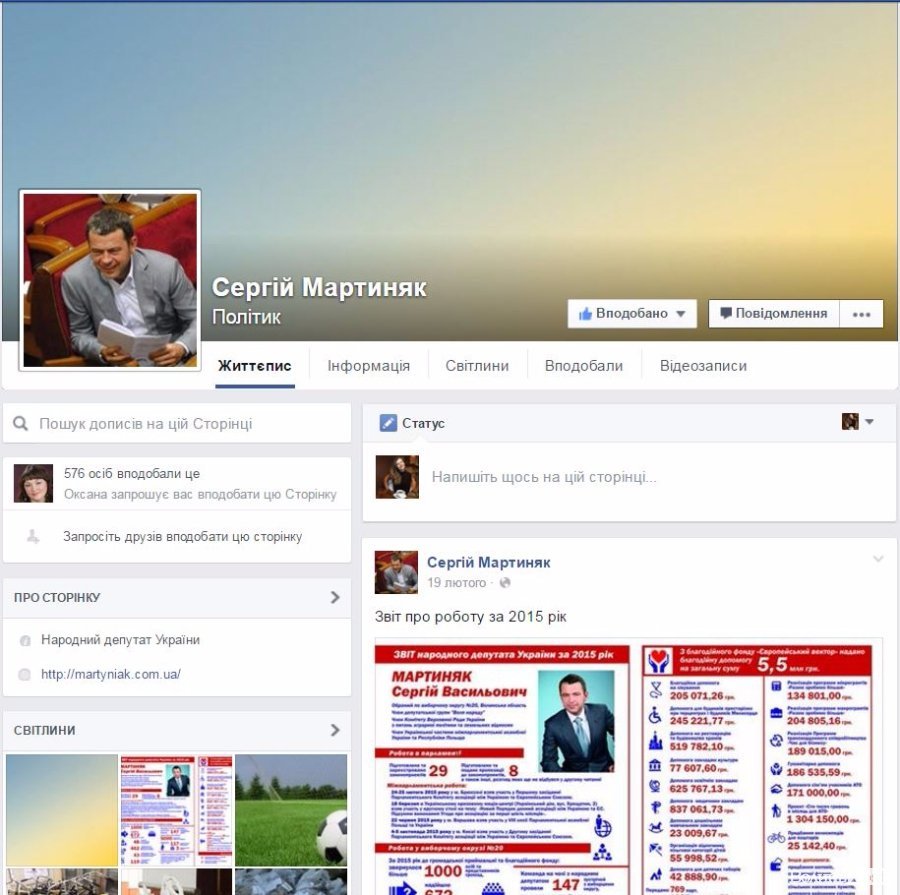Open the posting identity selector dropdown
The image size is (900, 895).
(x=857, y=422)
